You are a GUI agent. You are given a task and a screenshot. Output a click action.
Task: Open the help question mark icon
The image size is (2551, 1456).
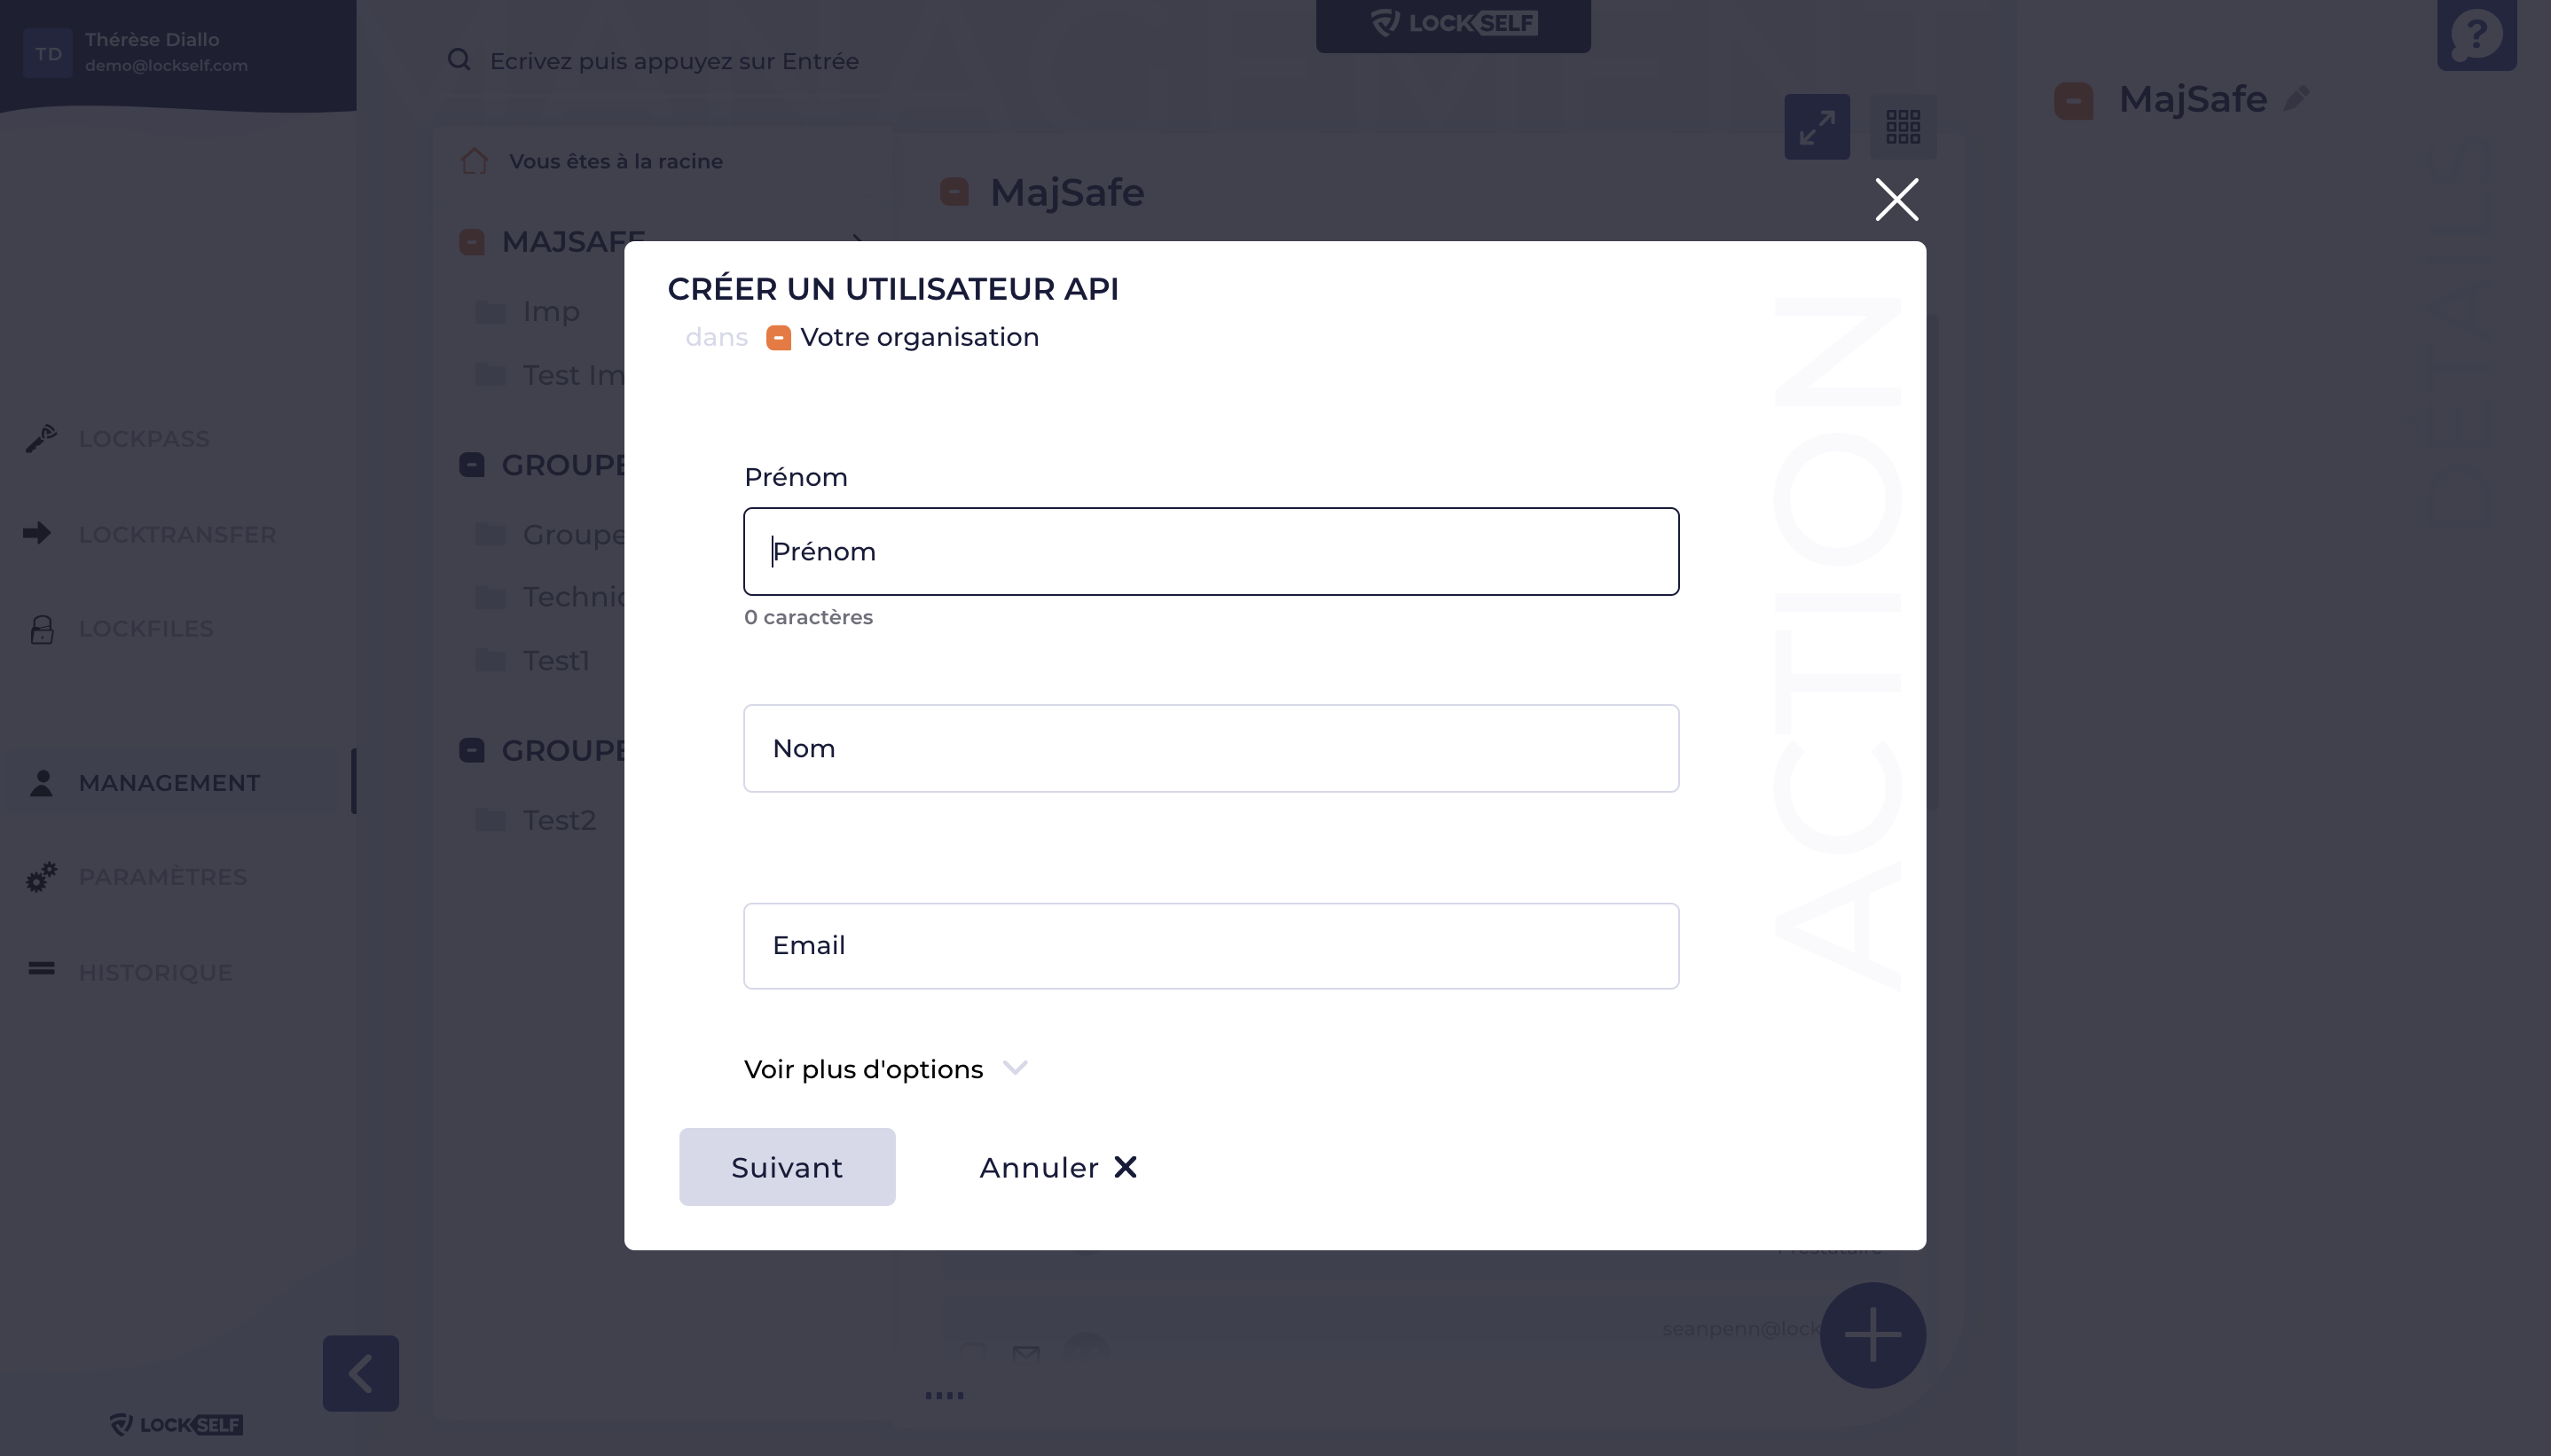(x=2476, y=35)
